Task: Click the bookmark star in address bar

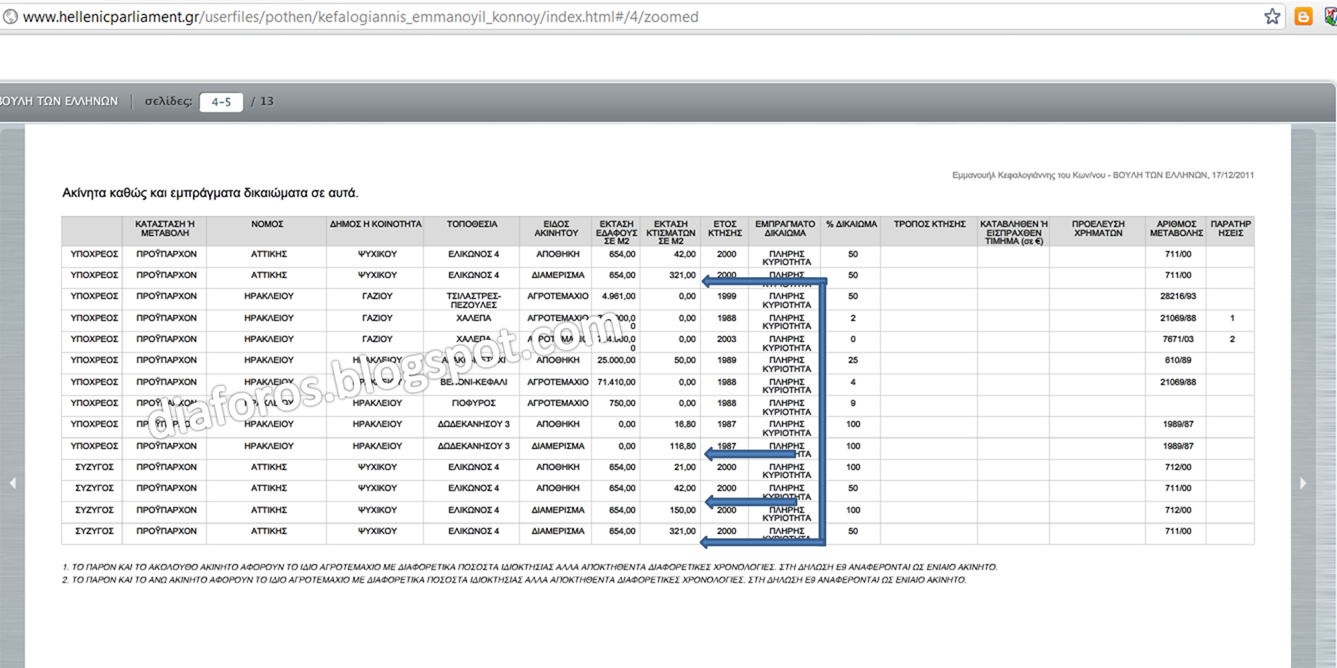Action: tap(1271, 16)
